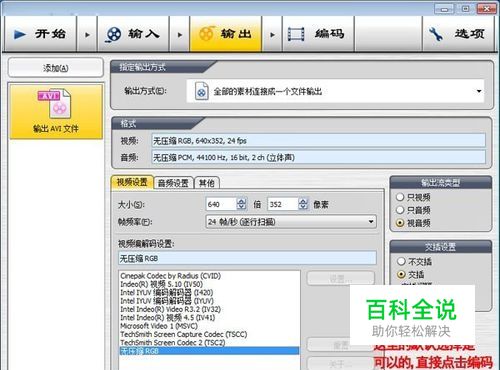
Task: Choose 视音频 output stream type
Action: 413,223
